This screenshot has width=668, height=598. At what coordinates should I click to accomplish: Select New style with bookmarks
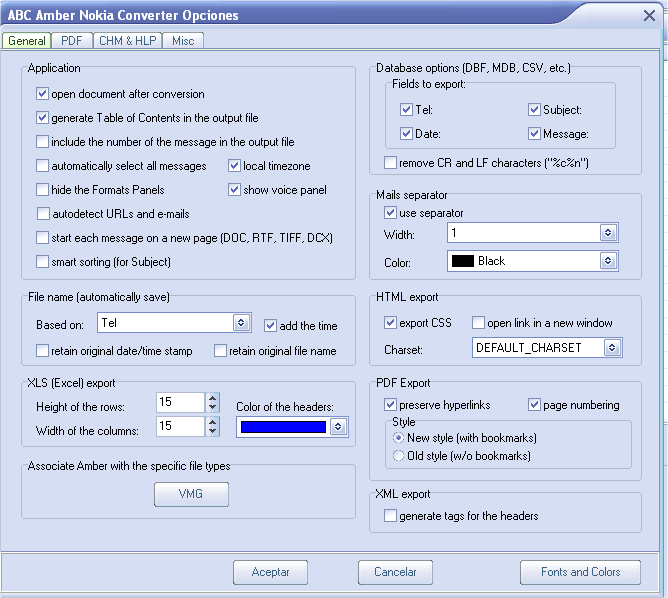coord(398,437)
